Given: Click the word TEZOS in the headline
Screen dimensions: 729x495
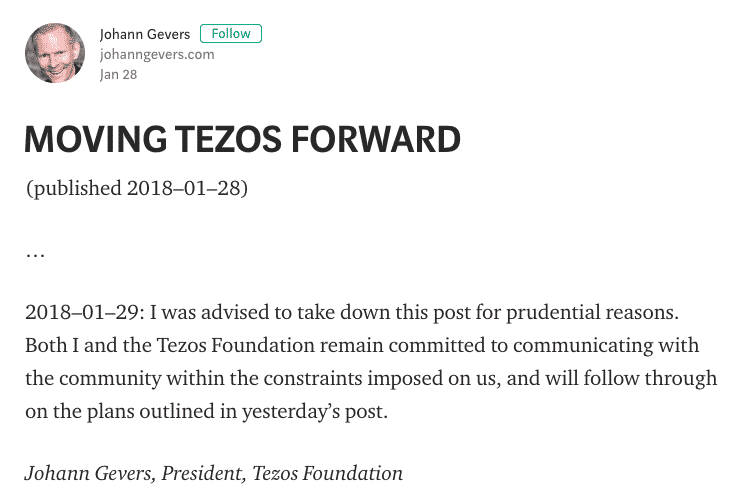Looking at the screenshot, I should click(x=222, y=140).
